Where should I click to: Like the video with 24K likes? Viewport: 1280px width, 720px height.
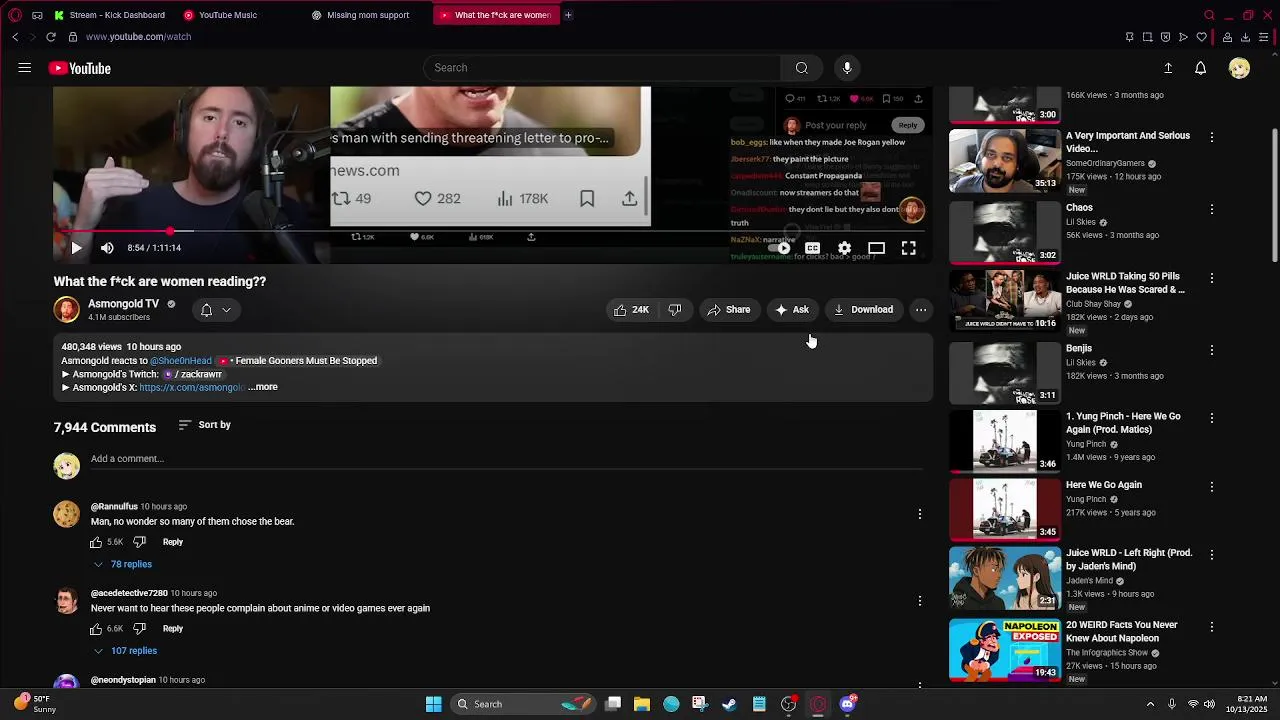[x=631, y=310]
